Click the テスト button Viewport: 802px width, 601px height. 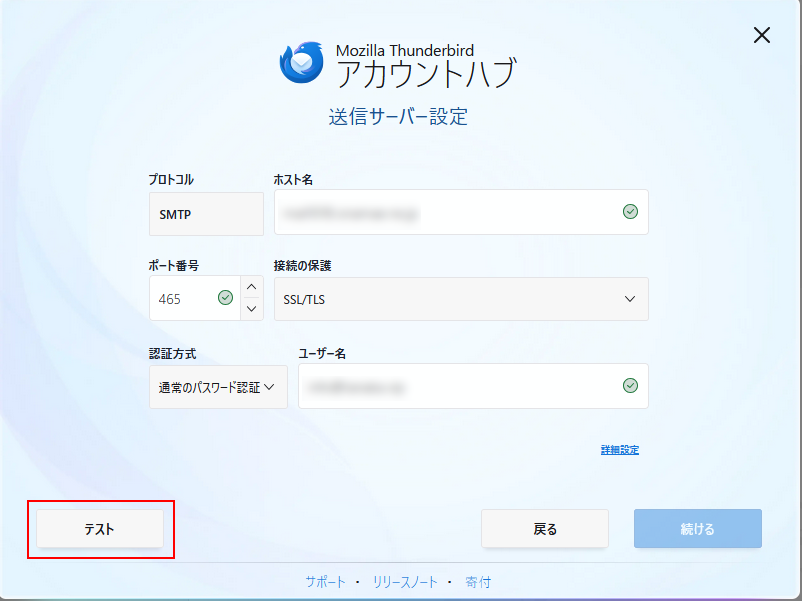(x=100, y=528)
